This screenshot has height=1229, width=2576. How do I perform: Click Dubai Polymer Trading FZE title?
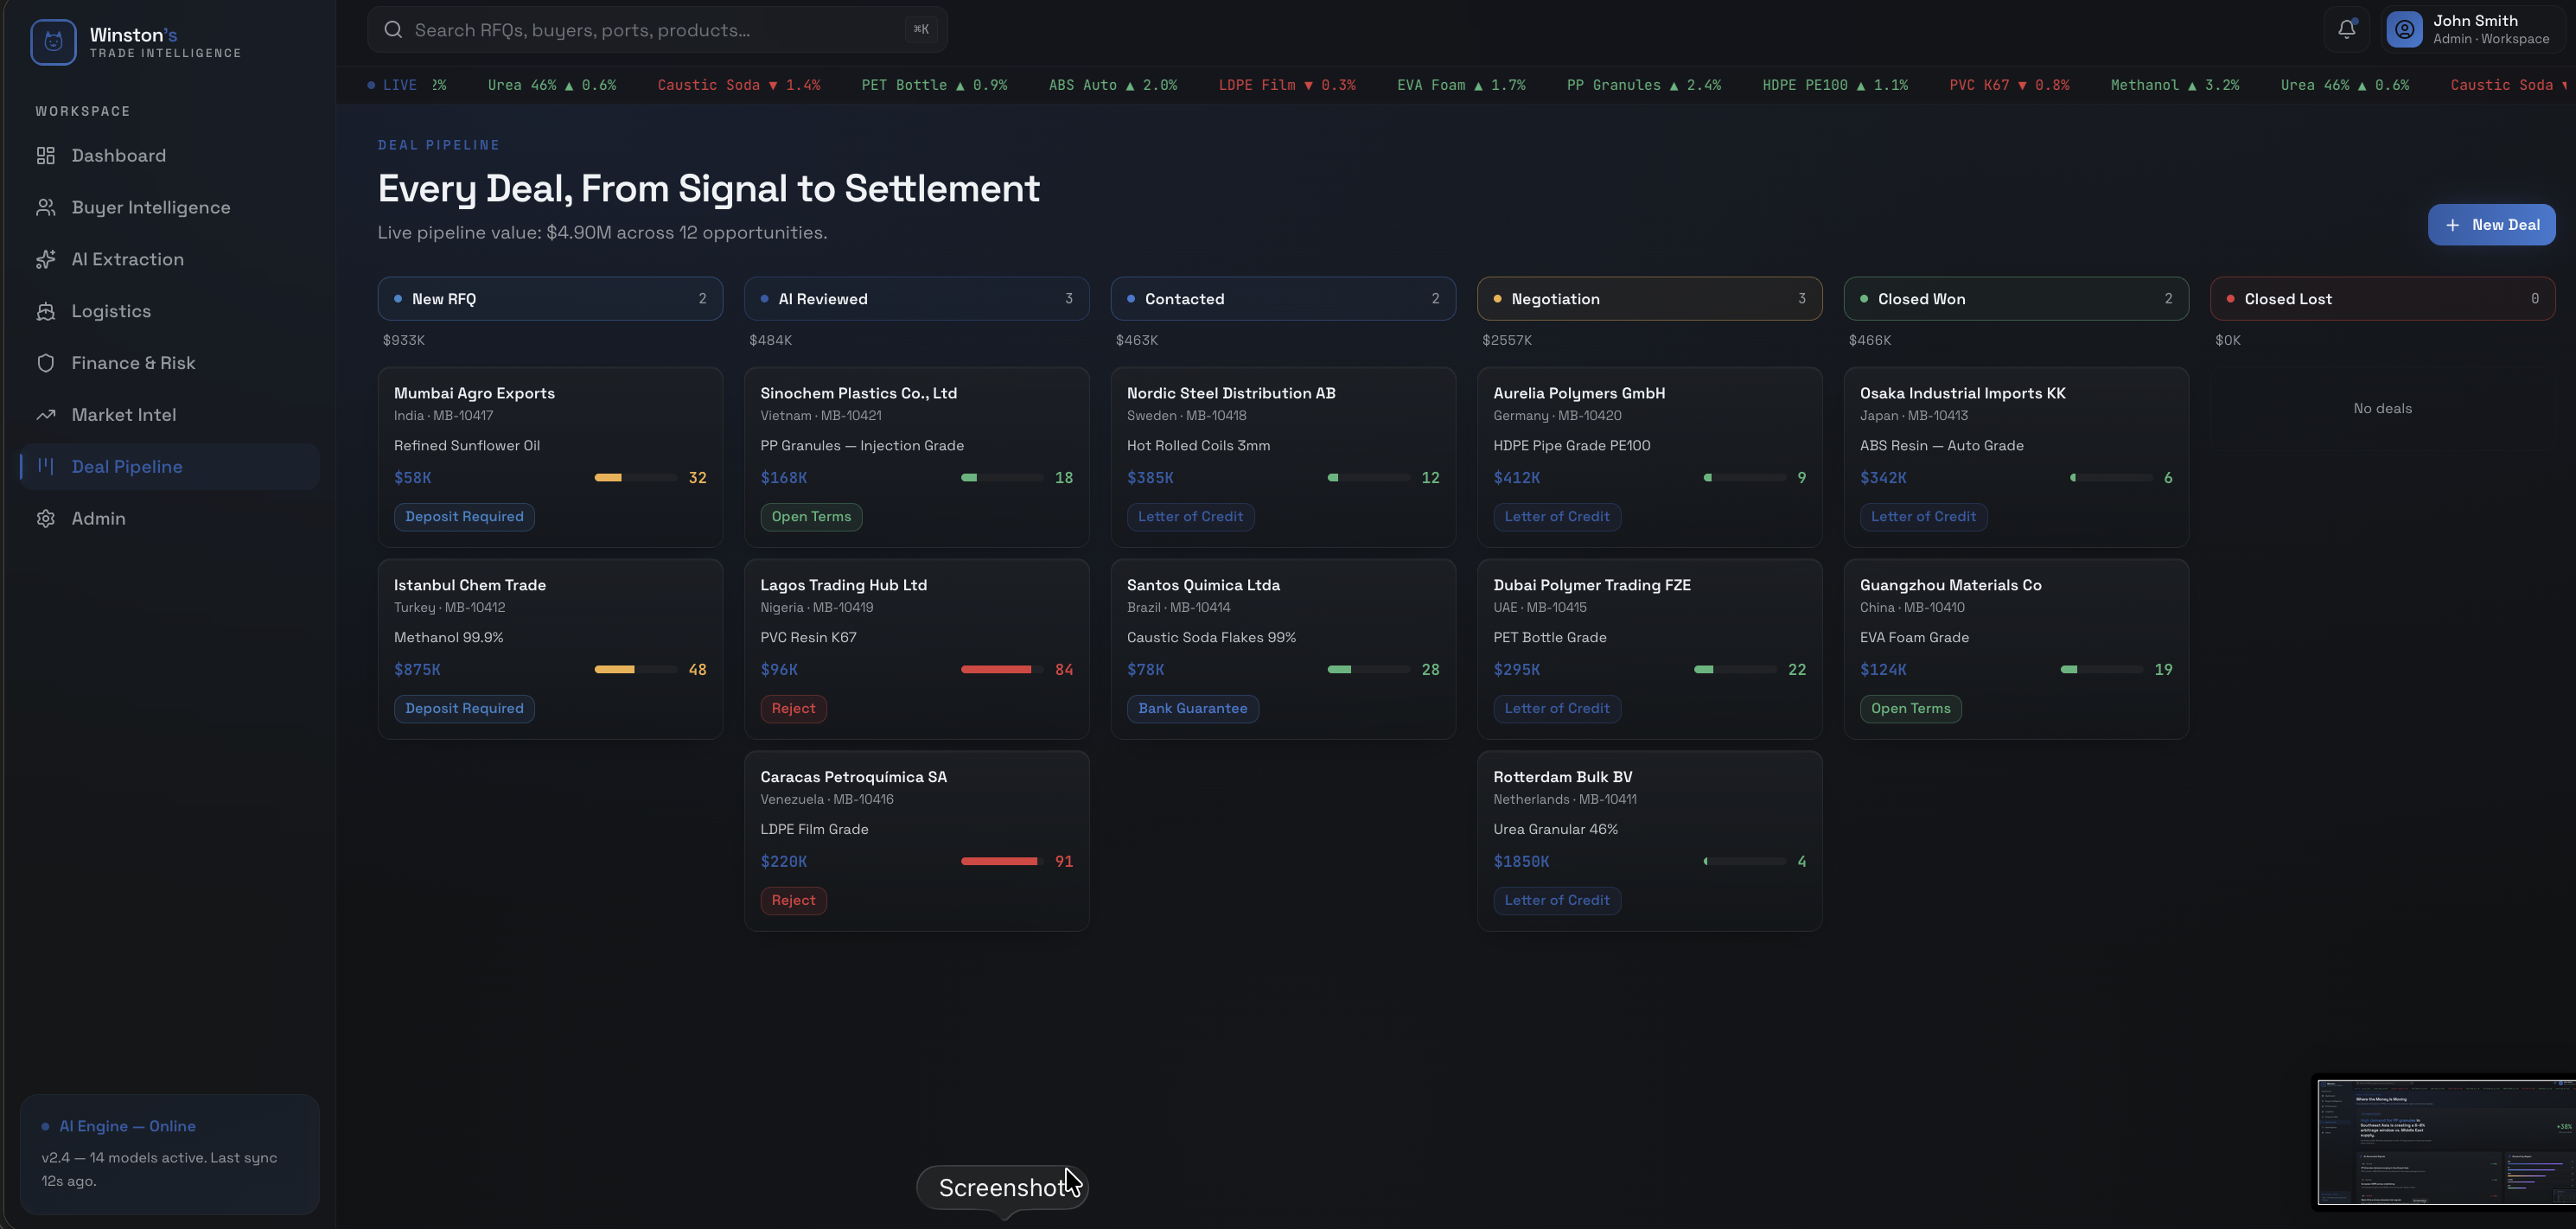click(1591, 585)
